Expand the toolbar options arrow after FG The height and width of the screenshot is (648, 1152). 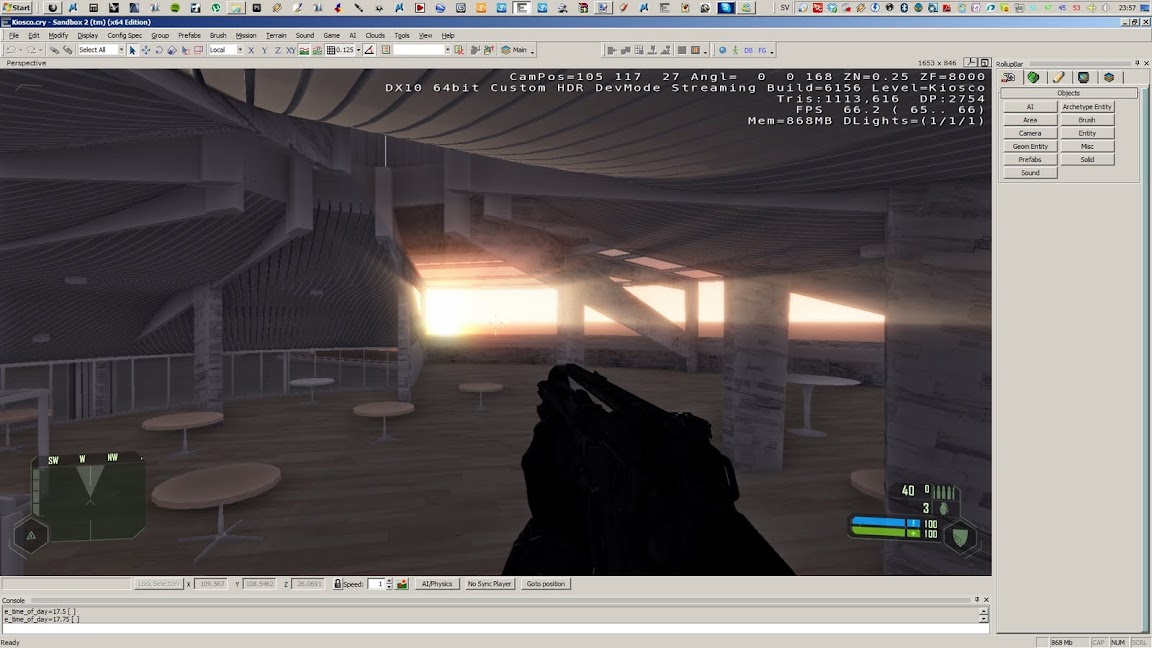(x=772, y=51)
